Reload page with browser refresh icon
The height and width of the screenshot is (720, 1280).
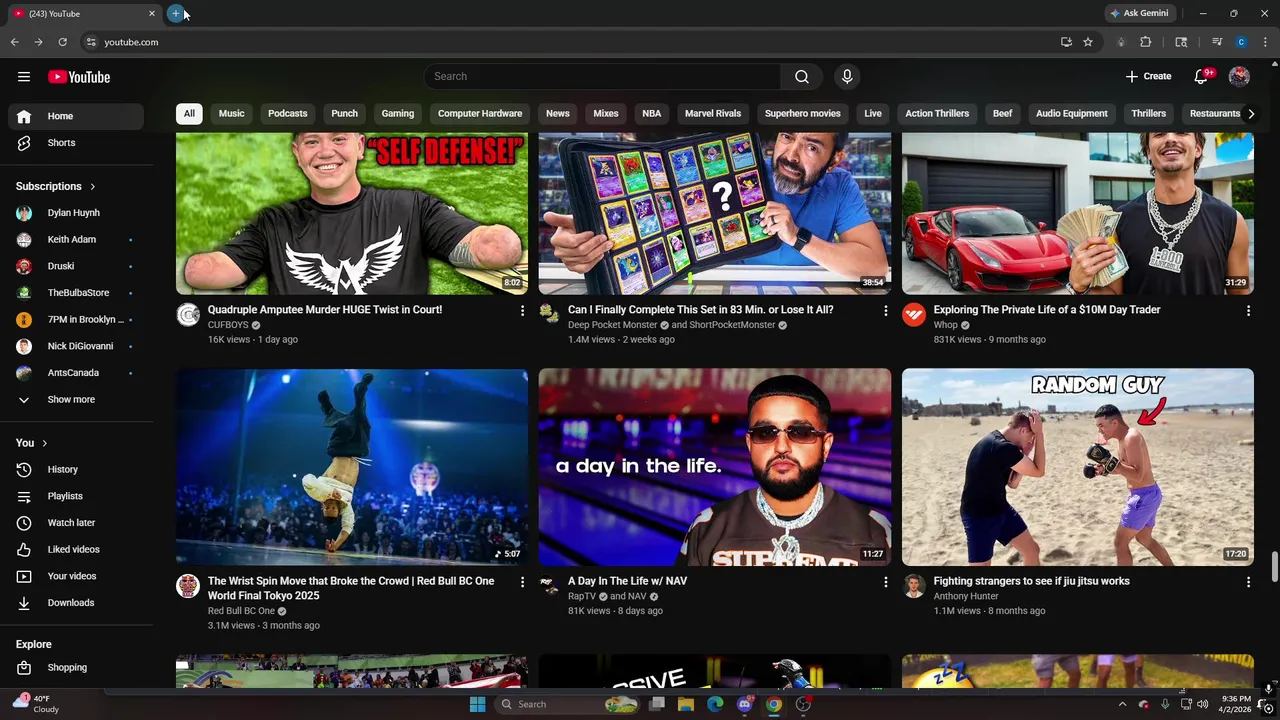pyautogui.click(x=62, y=42)
